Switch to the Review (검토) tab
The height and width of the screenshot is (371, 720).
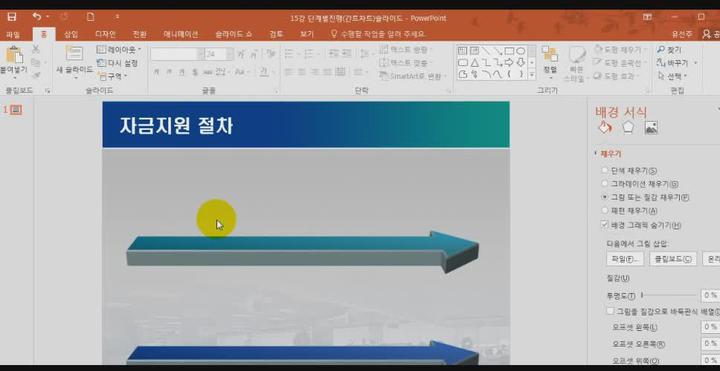[x=276, y=34]
